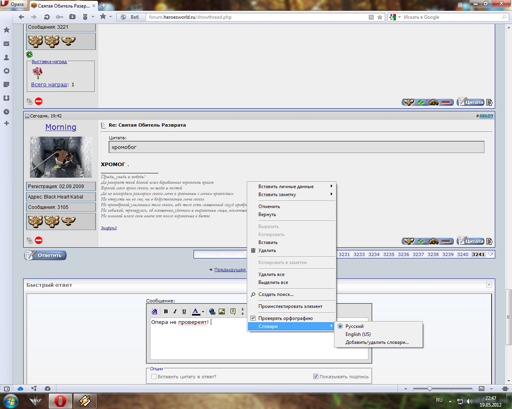Toggle the panel button in the status bar
The width and height of the screenshot is (512, 409).
coord(6,388)
